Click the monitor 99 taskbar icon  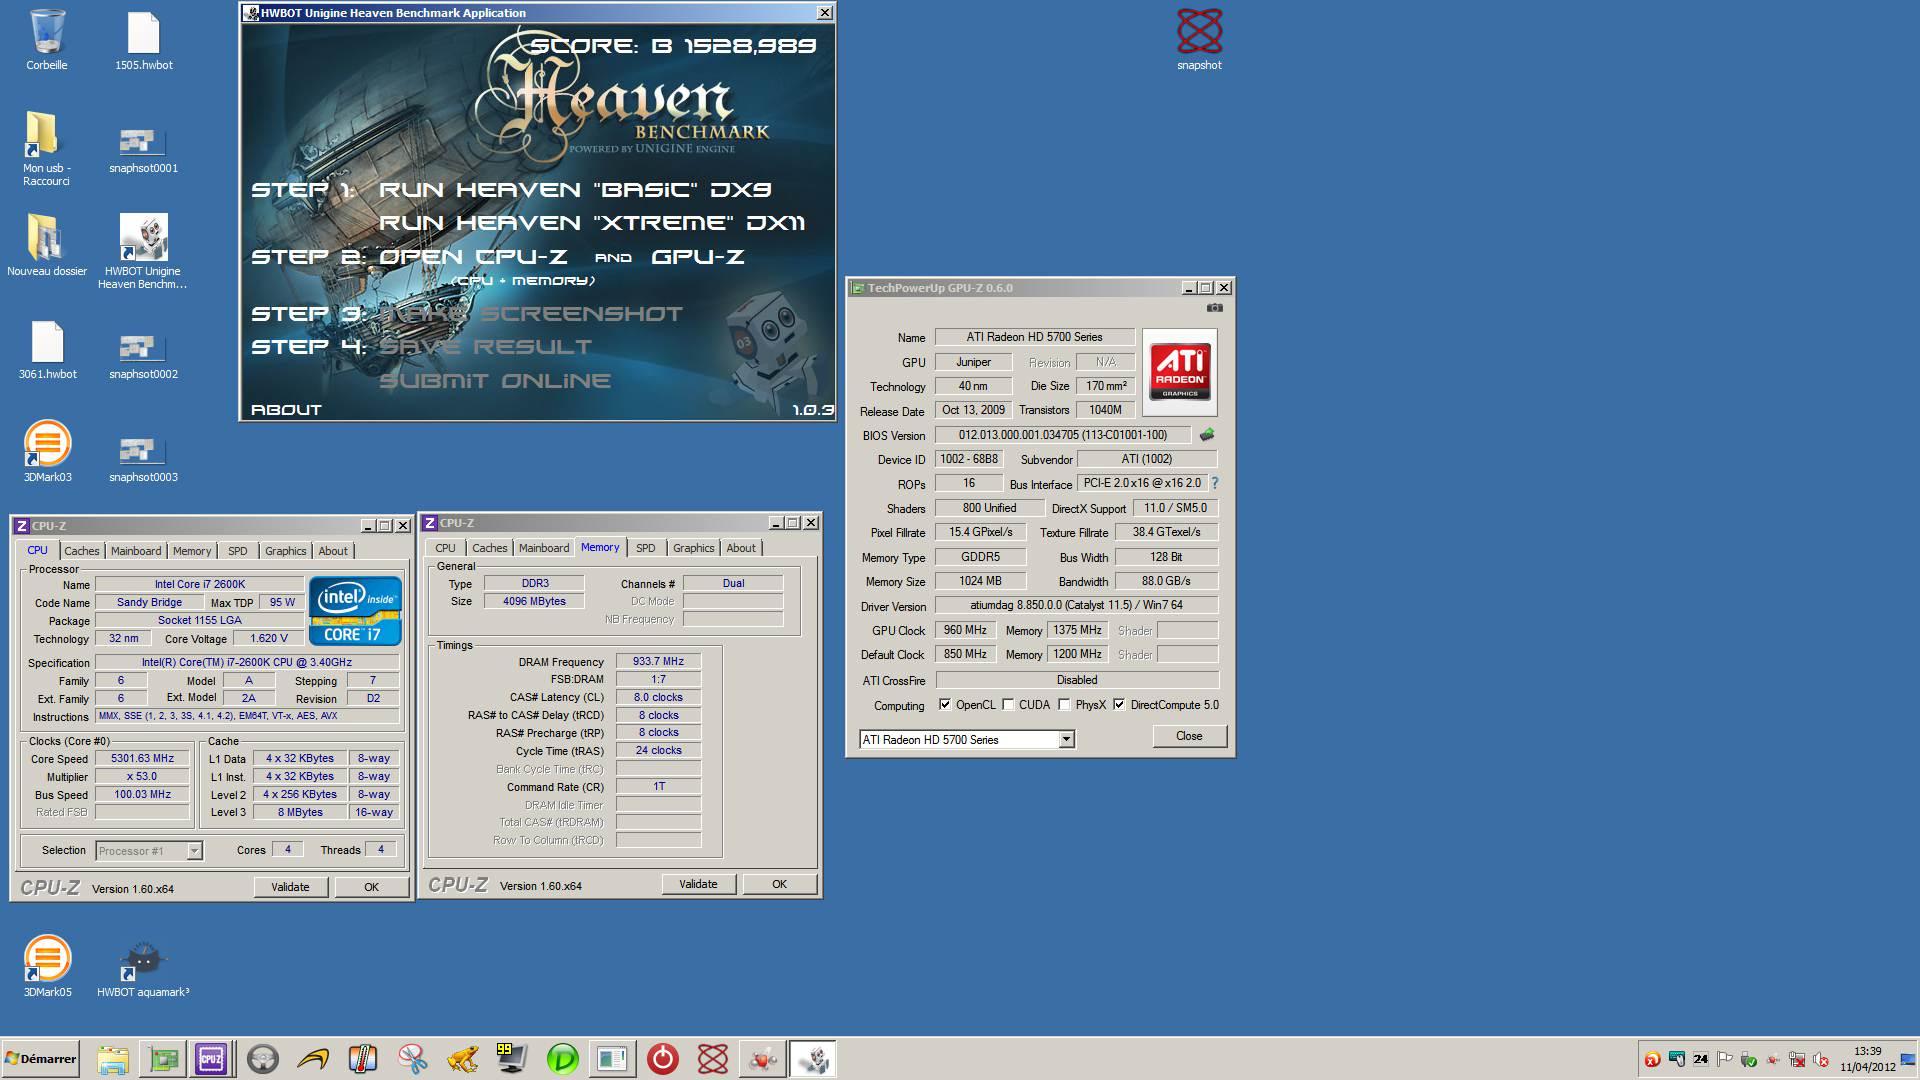[x=512, y=1059]
